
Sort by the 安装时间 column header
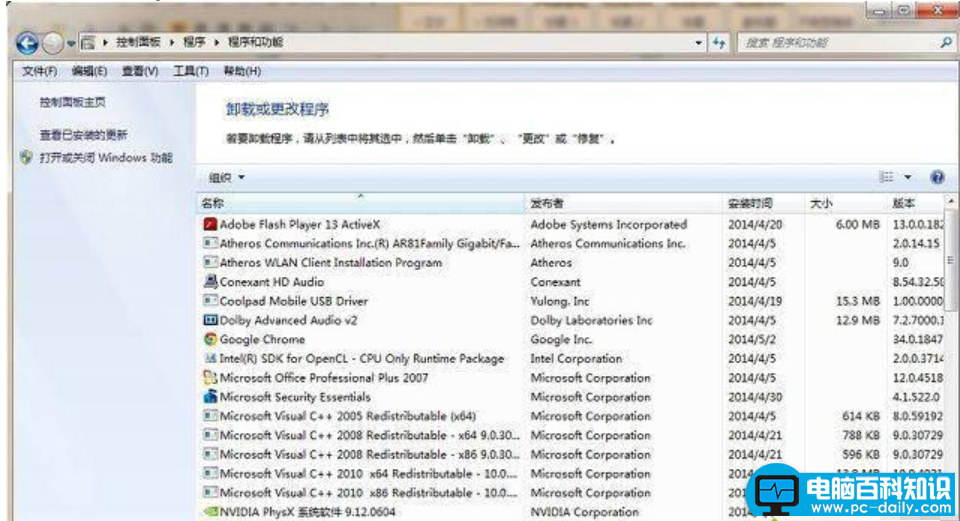[763, 203]
